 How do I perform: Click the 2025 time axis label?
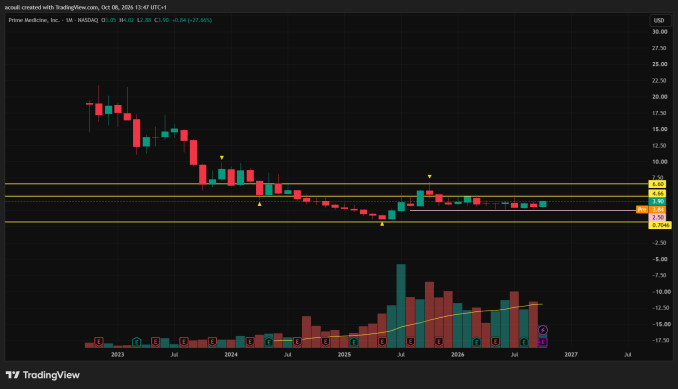point(344,354)
